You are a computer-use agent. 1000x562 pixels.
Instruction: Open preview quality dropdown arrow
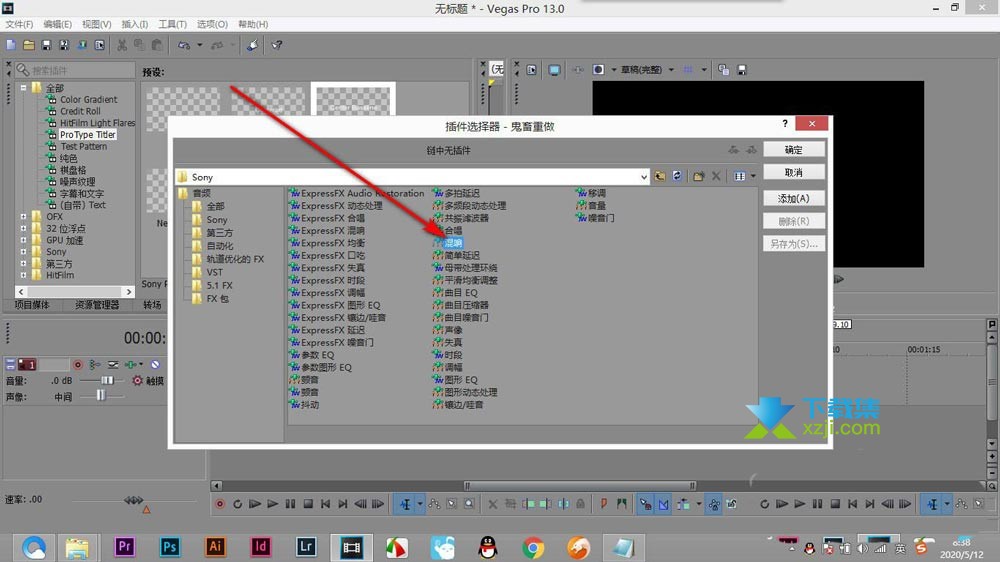click(671, 70)
